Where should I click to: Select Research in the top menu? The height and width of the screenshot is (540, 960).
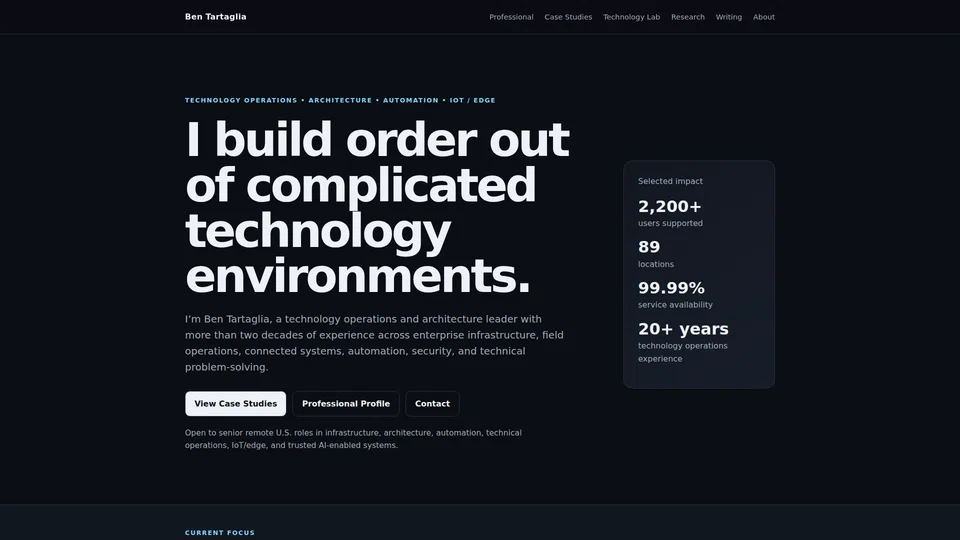point(688,17)
